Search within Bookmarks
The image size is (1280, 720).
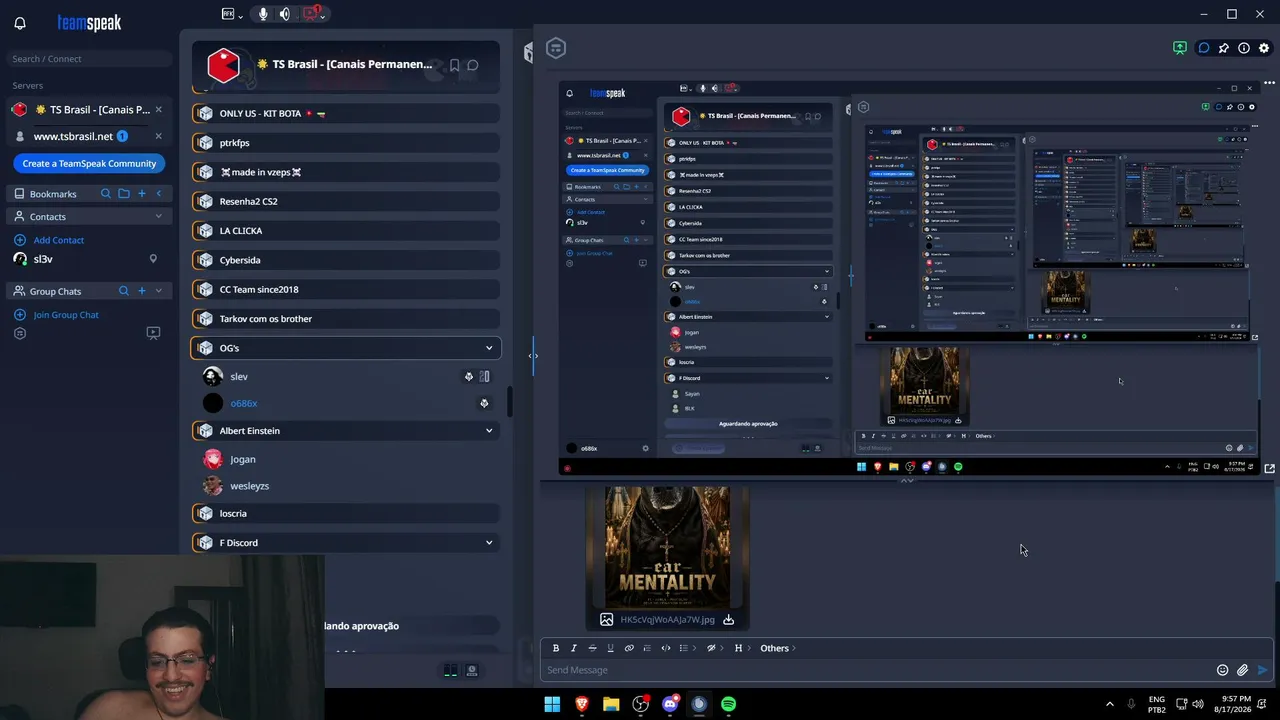tap(105, 193)
